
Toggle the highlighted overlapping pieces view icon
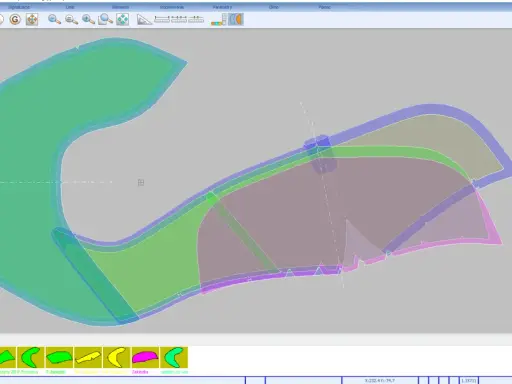(x=236, y=19)
